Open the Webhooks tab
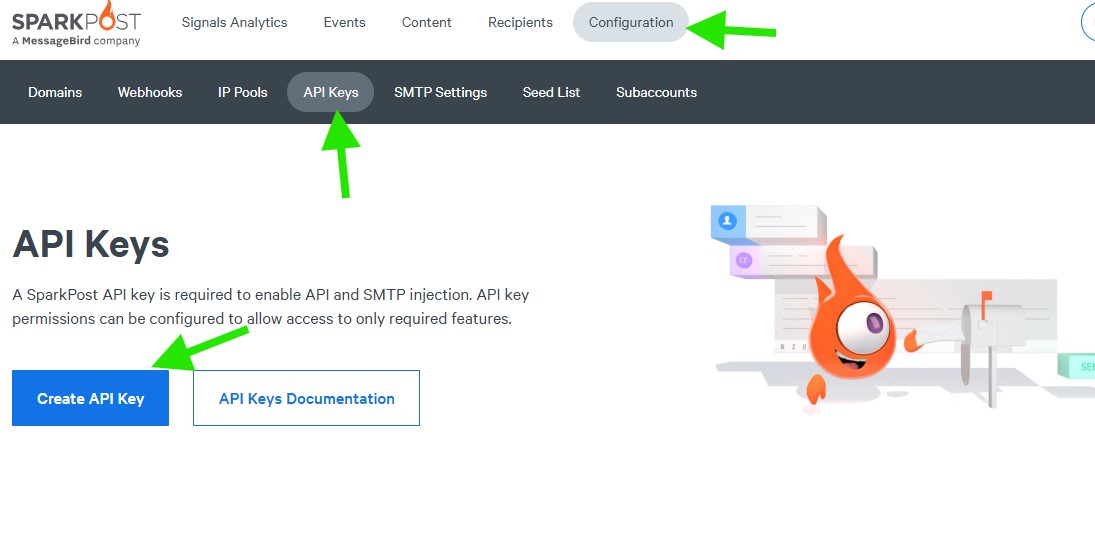 coord(150,92)
